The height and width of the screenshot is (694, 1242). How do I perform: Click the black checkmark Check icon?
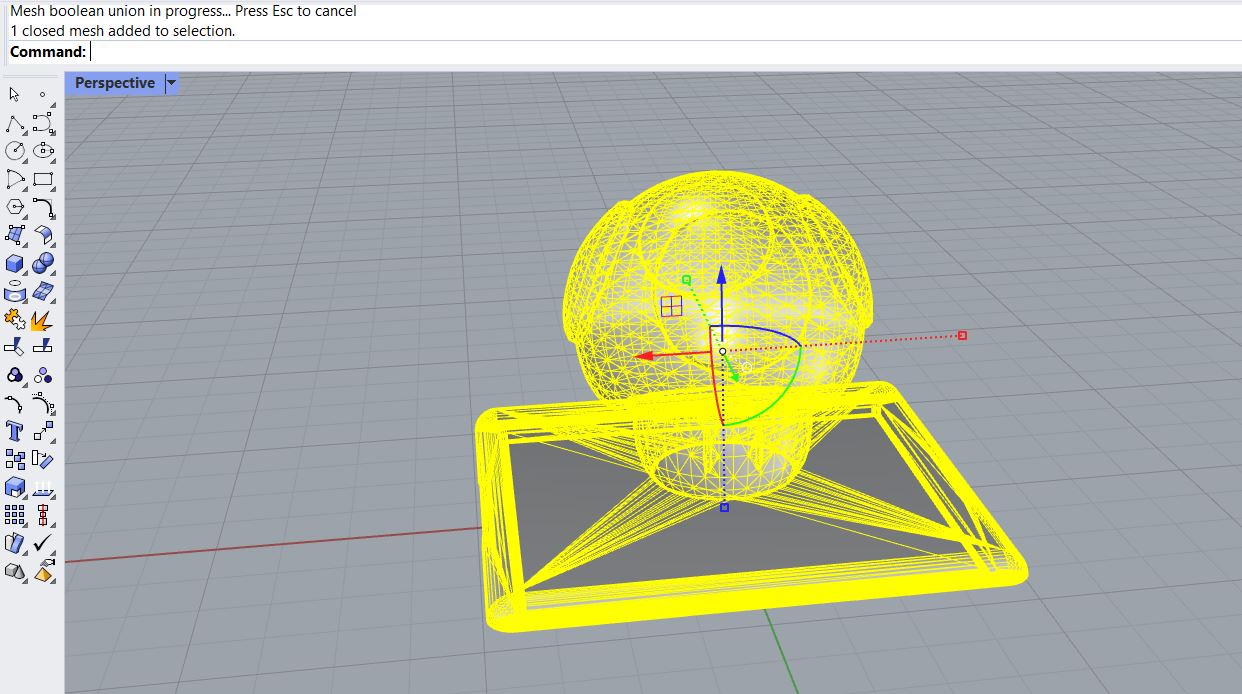click(x=43, y=543)
